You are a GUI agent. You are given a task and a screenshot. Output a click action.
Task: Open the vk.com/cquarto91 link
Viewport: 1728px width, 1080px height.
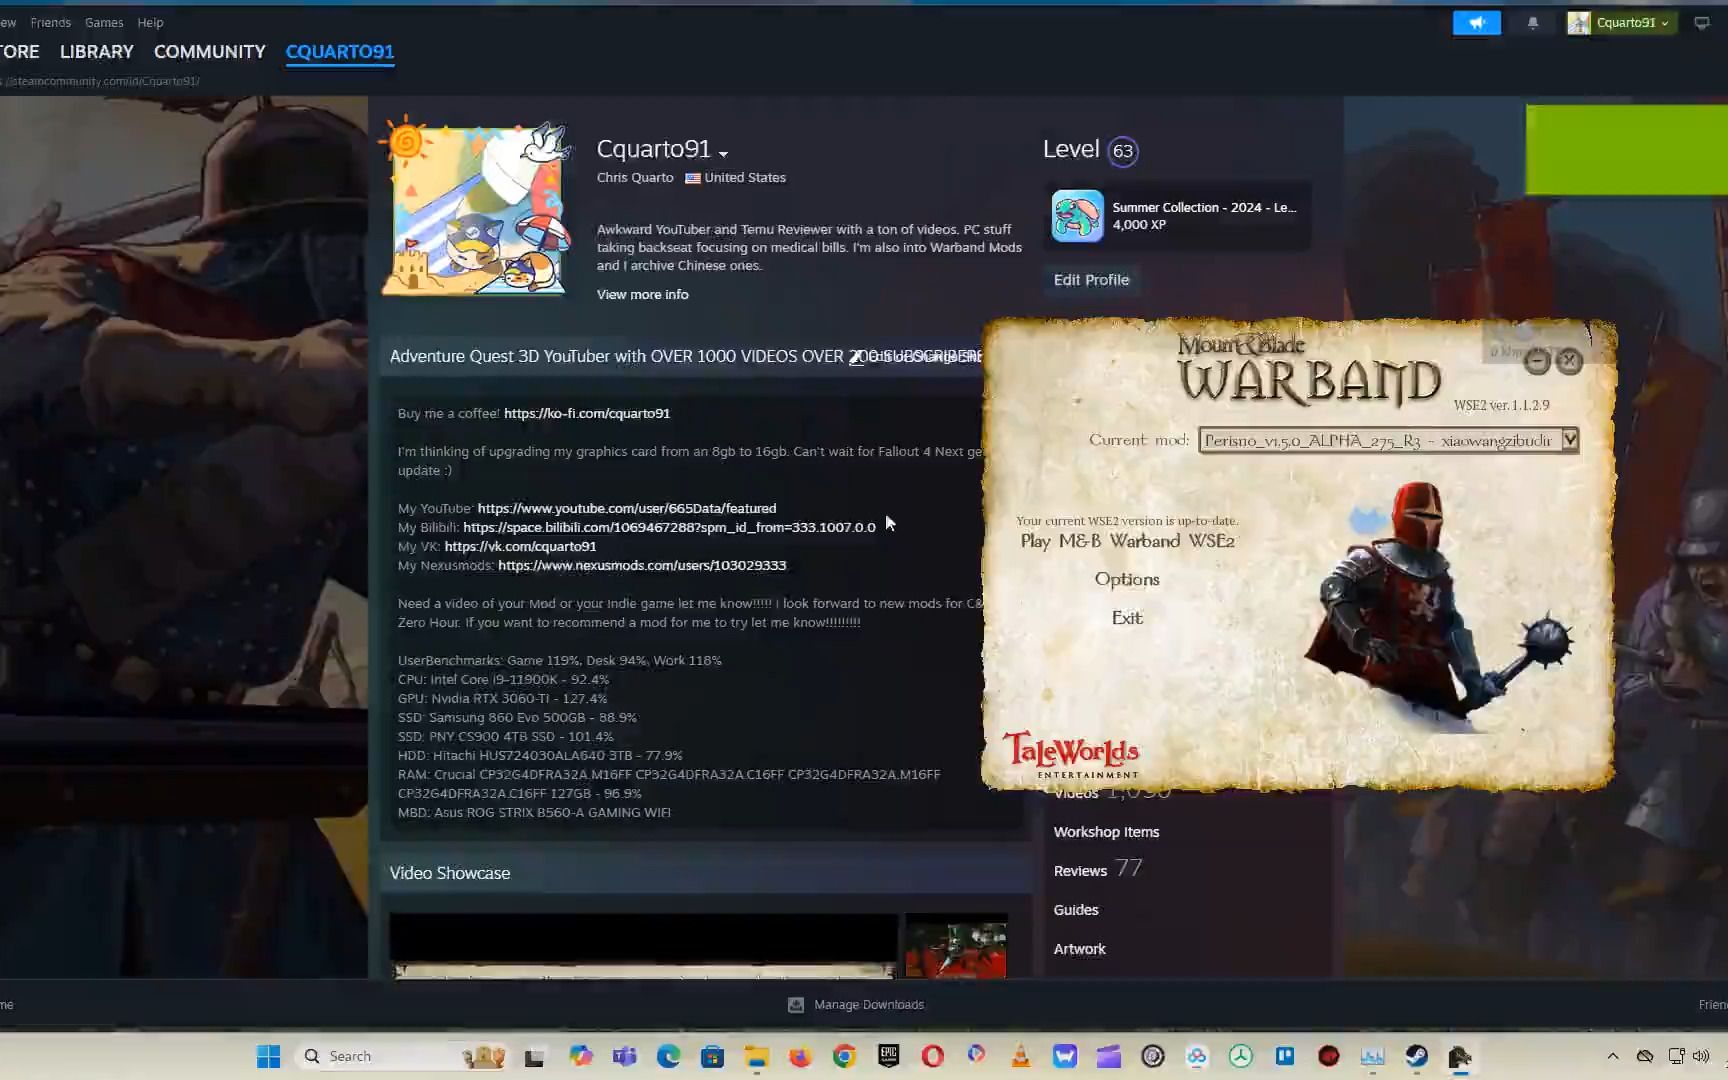pyautogui.click(x=520, y=546)
